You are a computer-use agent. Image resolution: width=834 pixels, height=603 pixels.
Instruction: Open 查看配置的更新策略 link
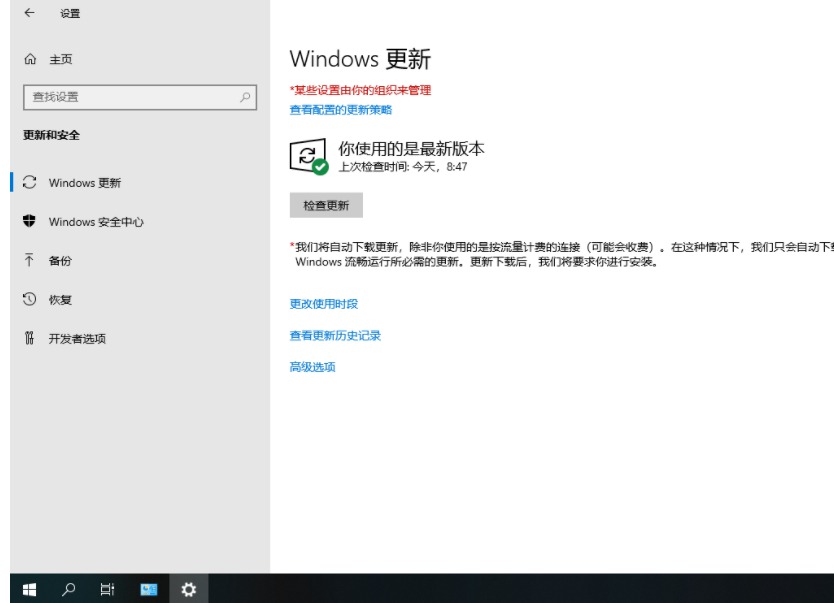(x=340, y=110)
